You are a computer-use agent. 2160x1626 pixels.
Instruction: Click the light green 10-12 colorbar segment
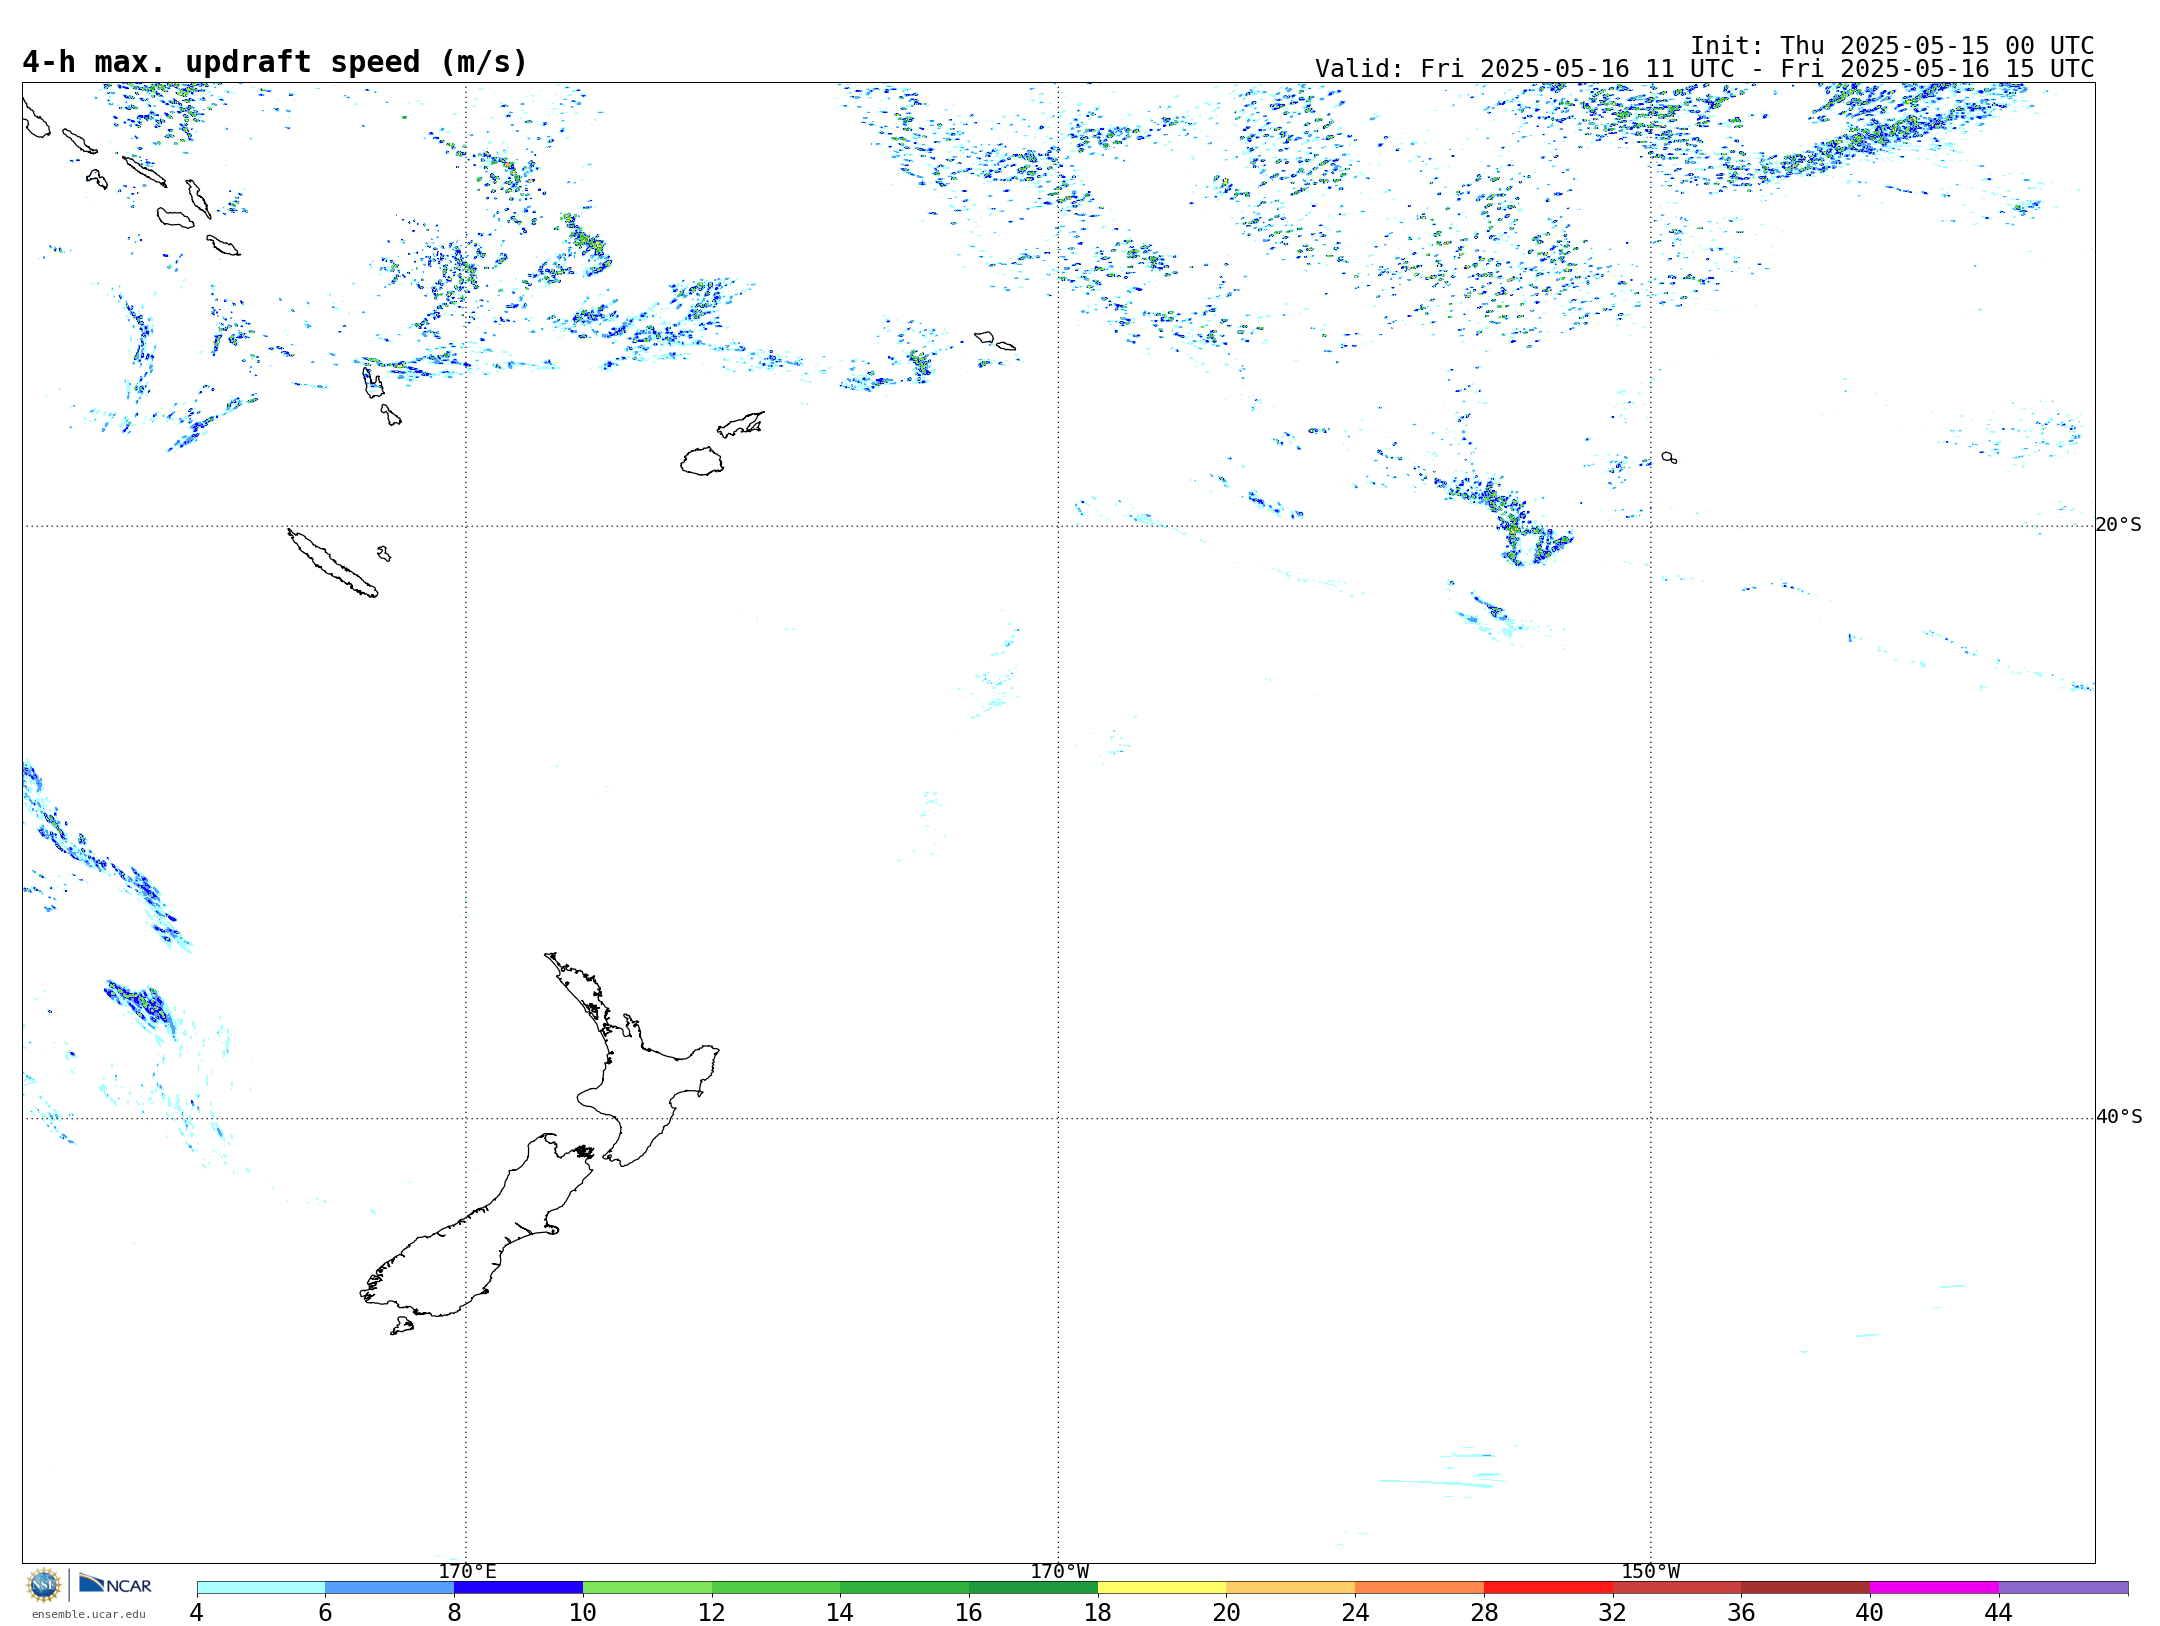tap(647, 1587)
